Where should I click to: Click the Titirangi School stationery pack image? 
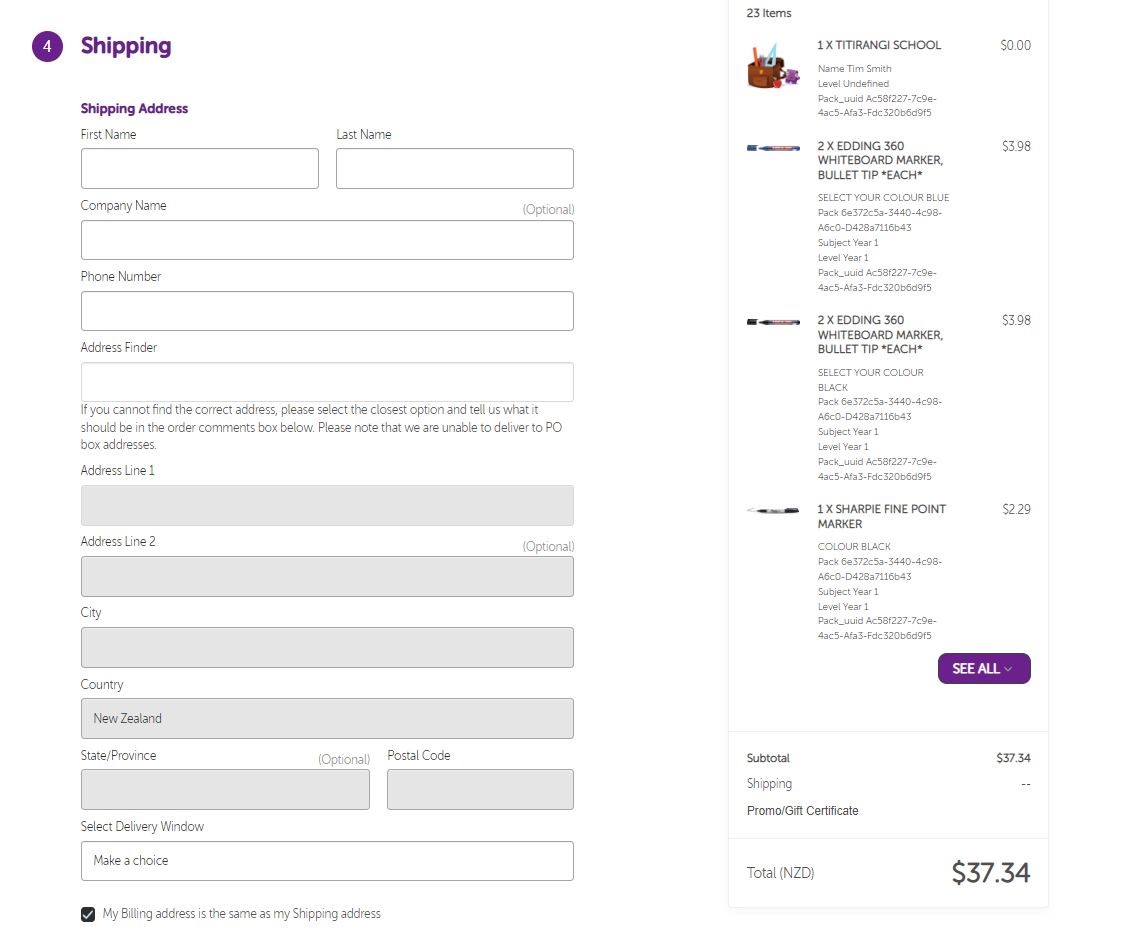773,66
